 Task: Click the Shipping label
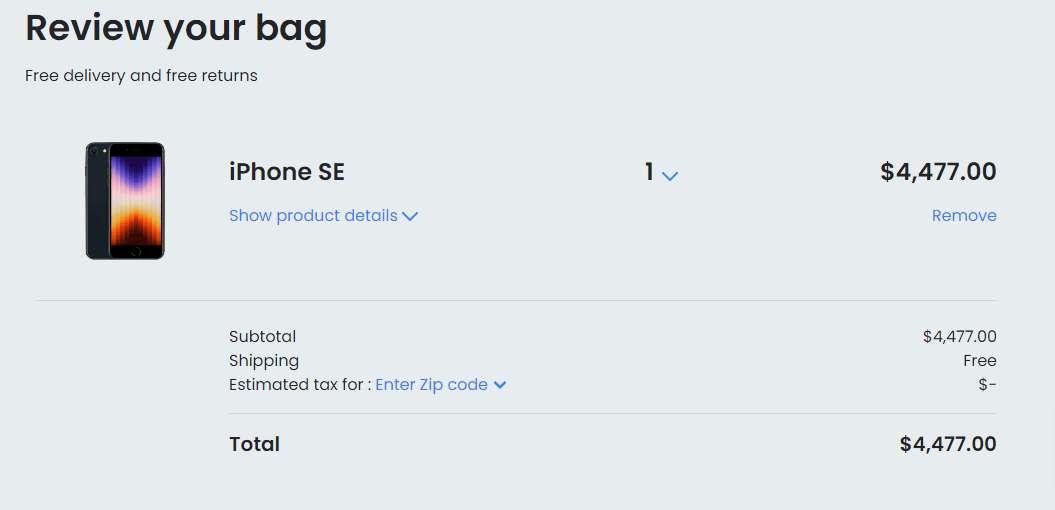coord(264,361)
